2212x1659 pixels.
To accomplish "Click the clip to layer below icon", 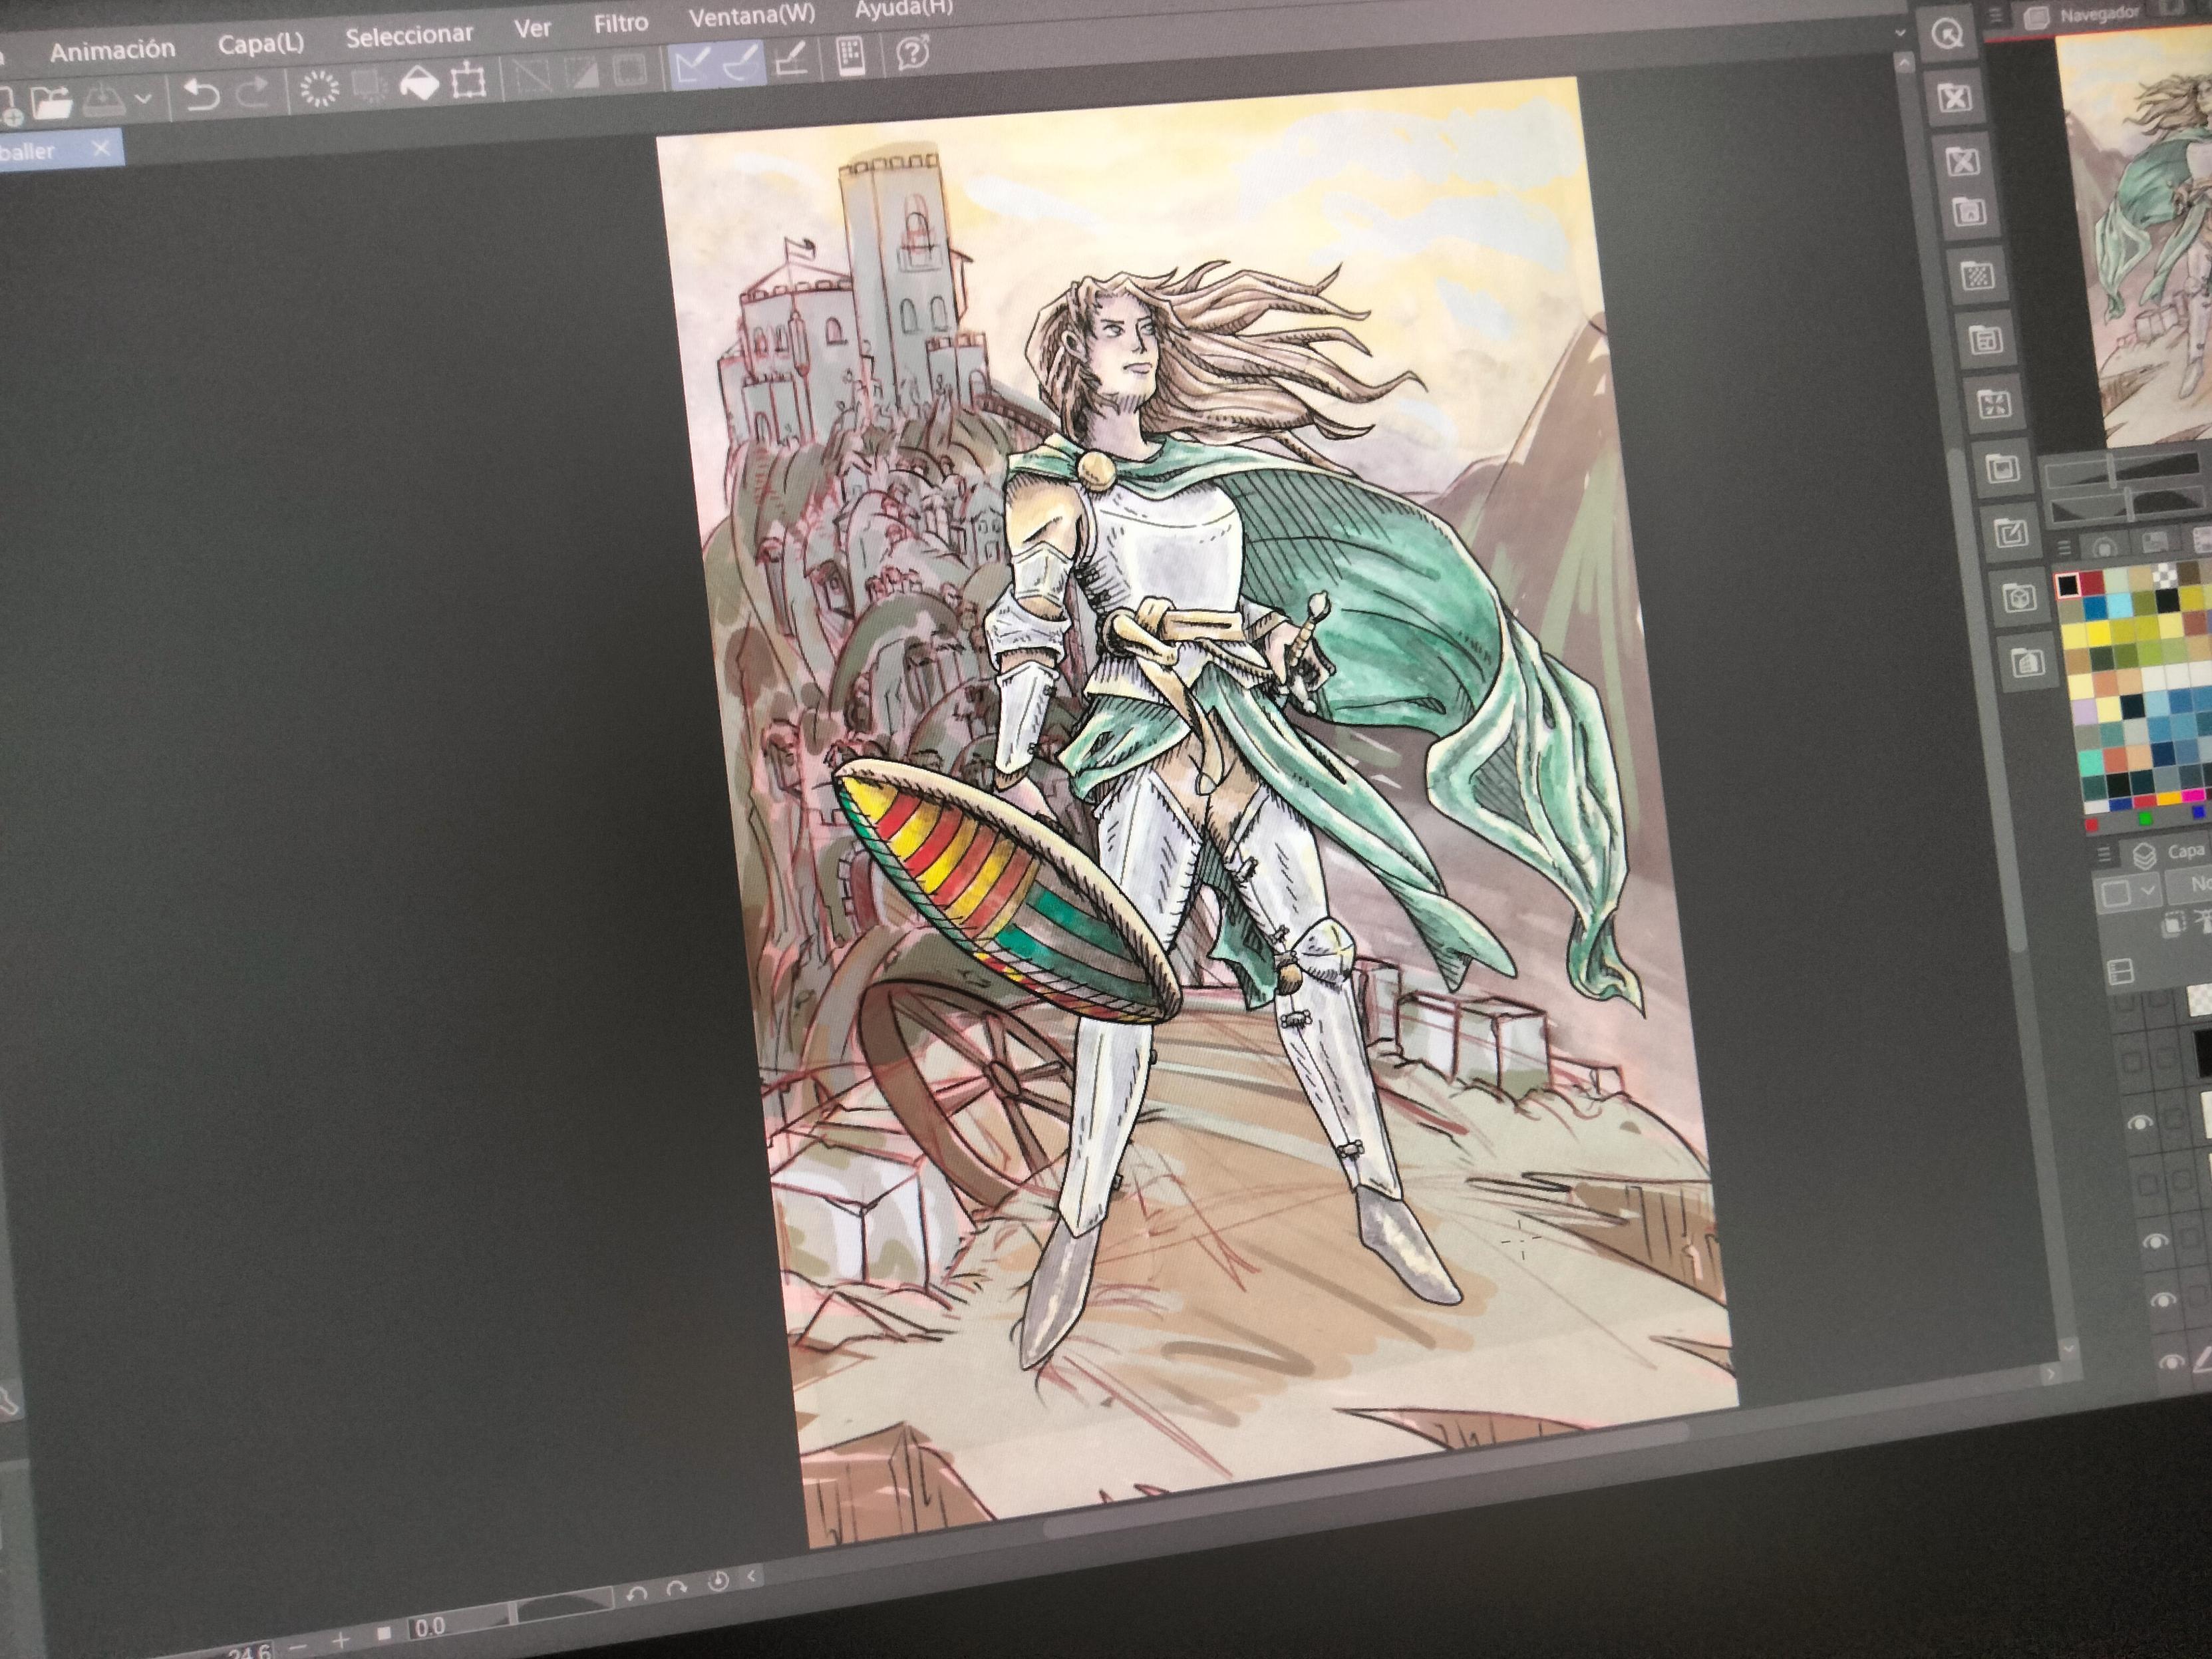I will coord(2173,926).
